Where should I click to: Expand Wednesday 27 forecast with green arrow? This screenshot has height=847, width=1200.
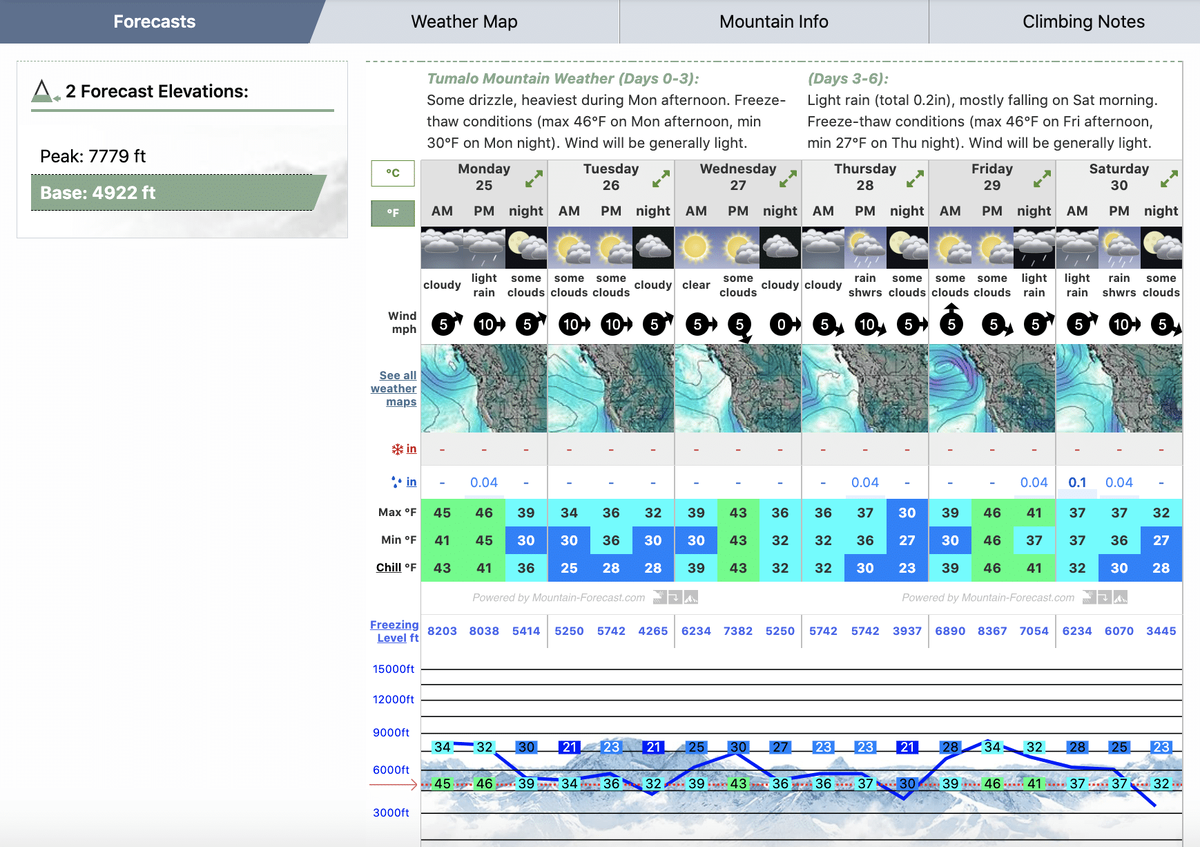tap(788, 179)
